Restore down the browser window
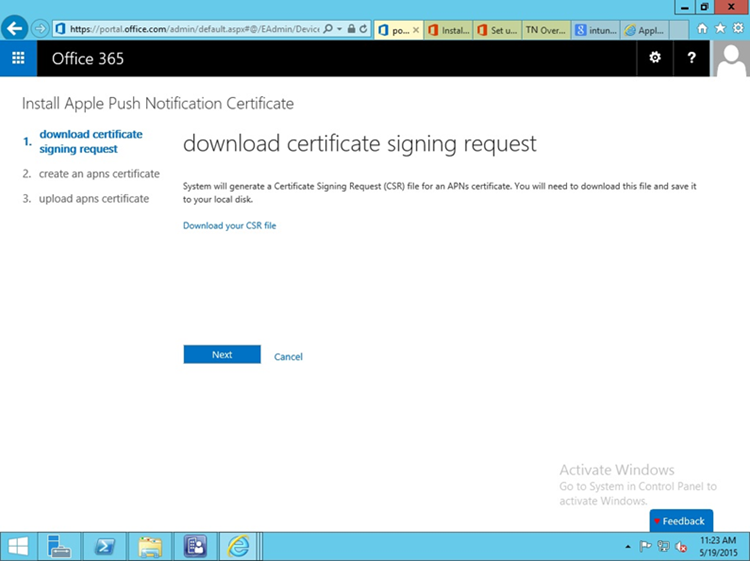The height and width of the screenshot is (561, 750). click(x=705, y=7)
